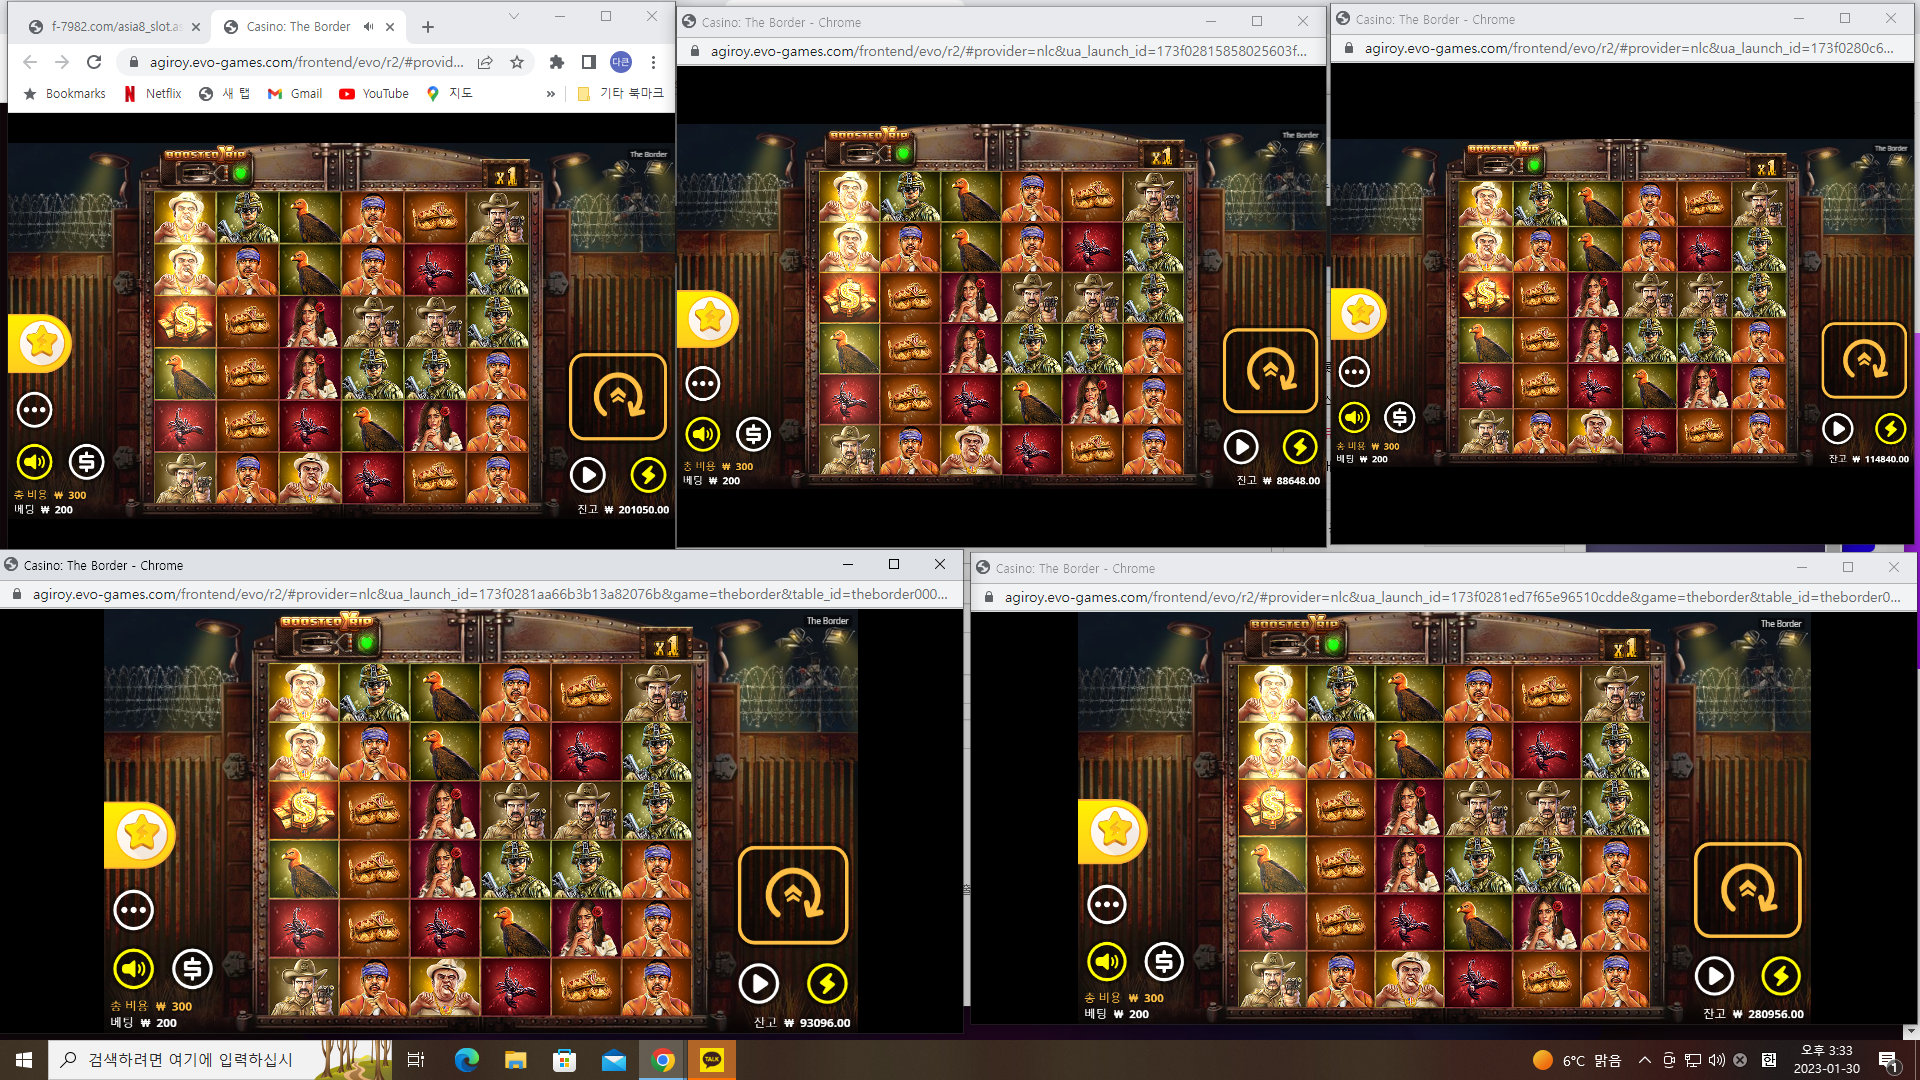Mute sound in the 93096.00 balance game

point(134,969)
